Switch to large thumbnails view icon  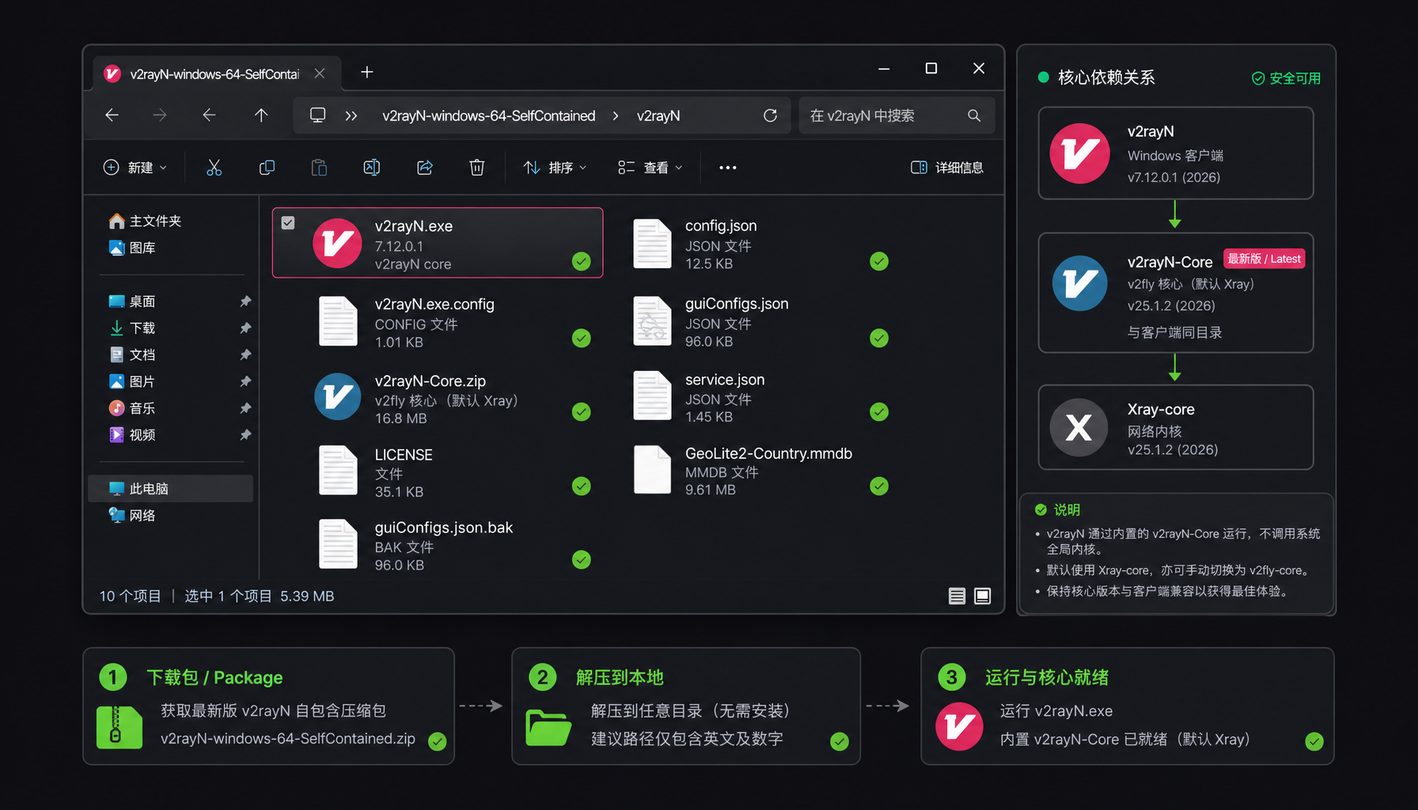pos(983,596)
